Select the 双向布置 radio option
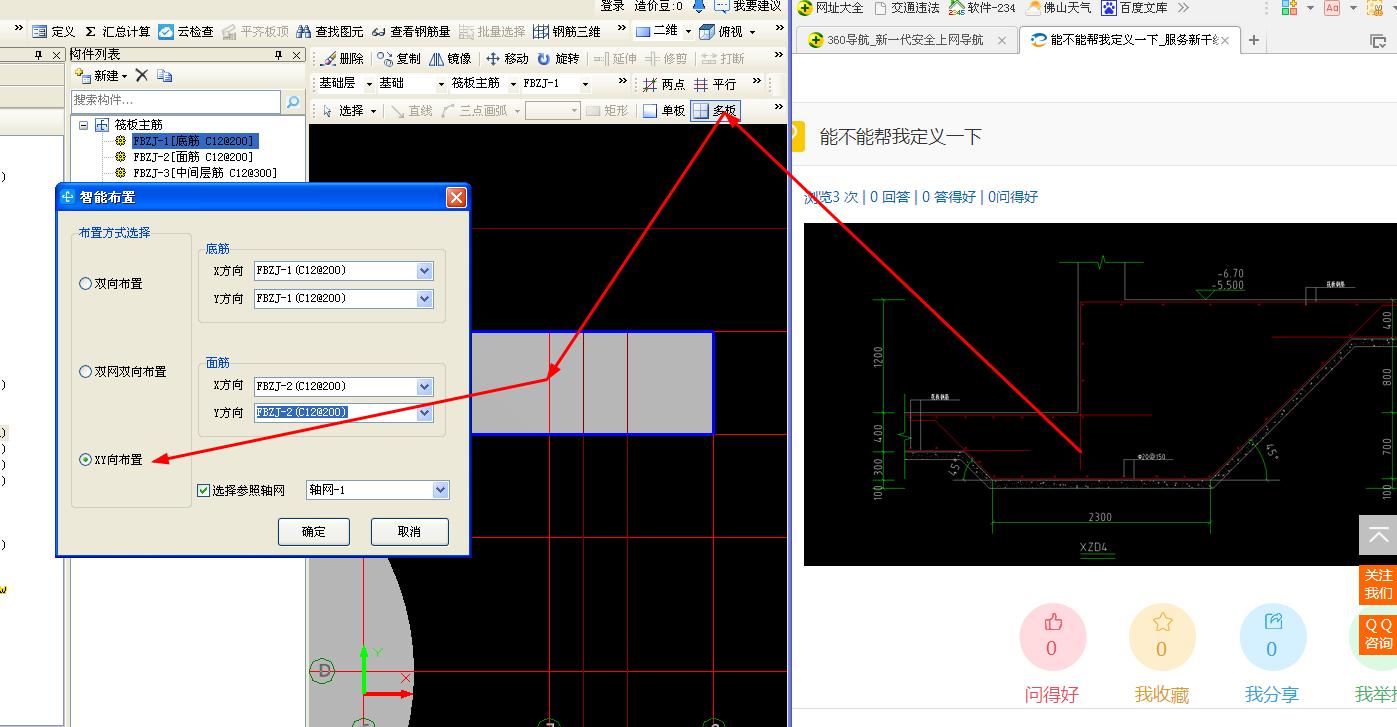The image size is (1397, 727). pos(85,284)
